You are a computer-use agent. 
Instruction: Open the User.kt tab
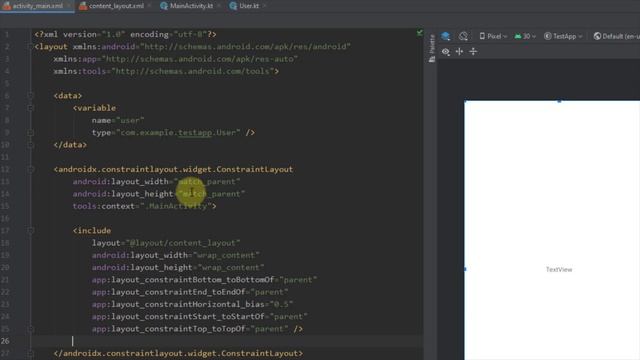pyautogui.click(x=249, y=6)
